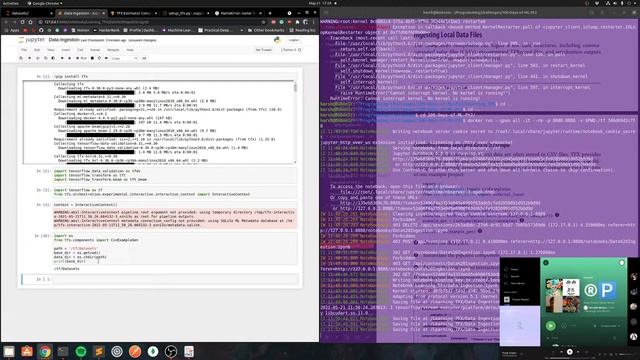Move the selected cell down
This screenshot has width=640, height=360.
[x=69, y=58]
